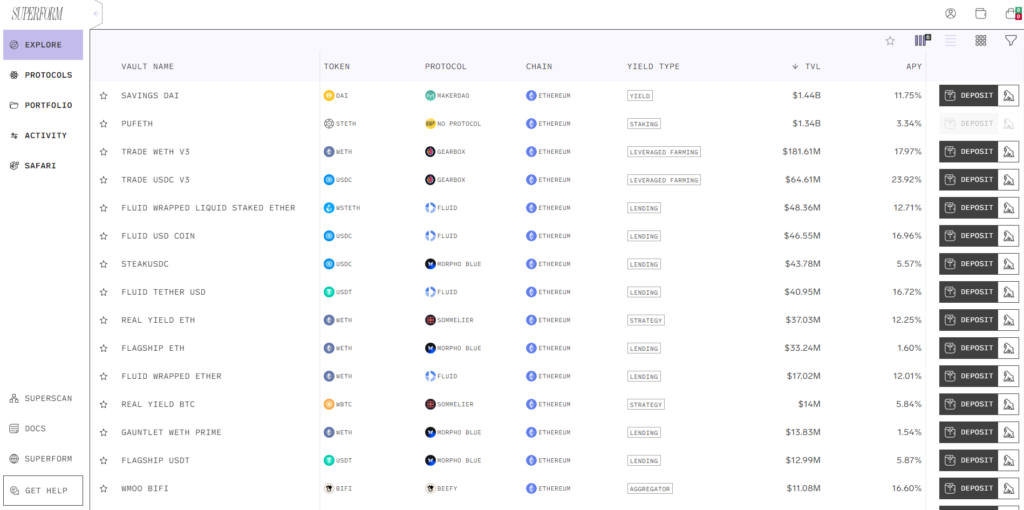This screenshot has height=510, width=1024.
Task: Show favorites using the star filter icon
Action: [890, 40]
